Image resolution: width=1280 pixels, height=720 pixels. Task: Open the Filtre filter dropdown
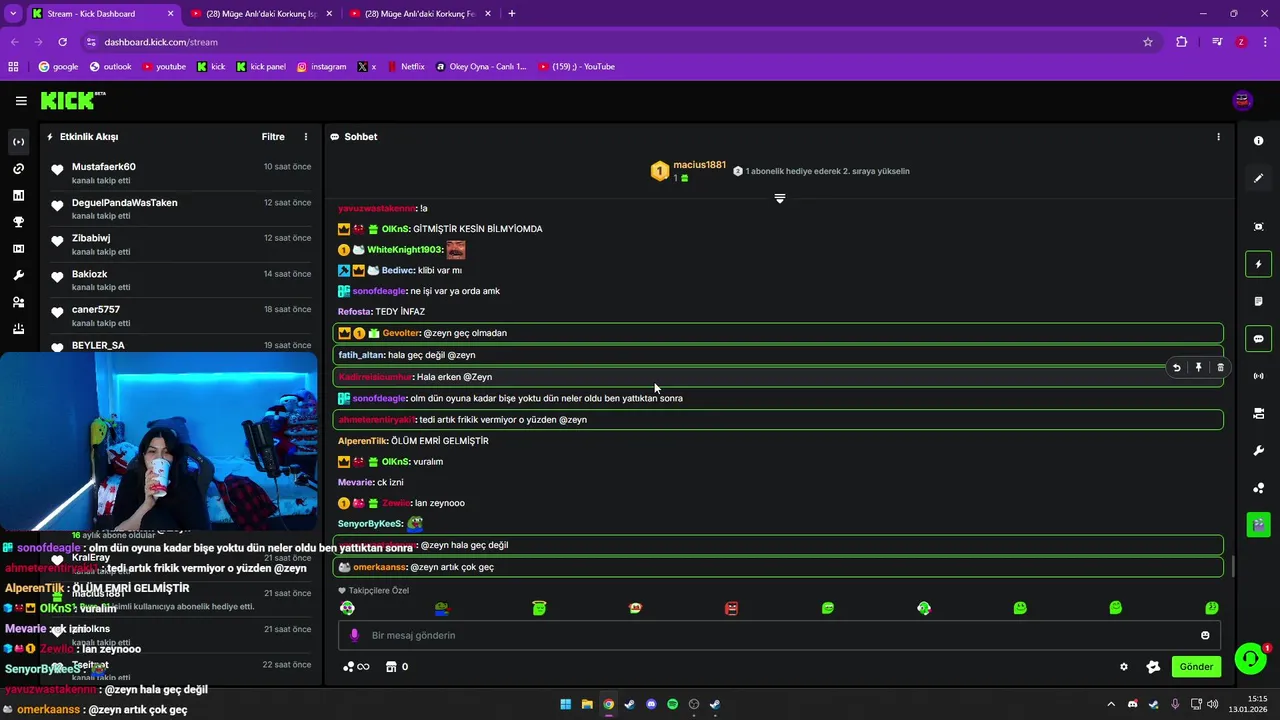coord(273,137)
